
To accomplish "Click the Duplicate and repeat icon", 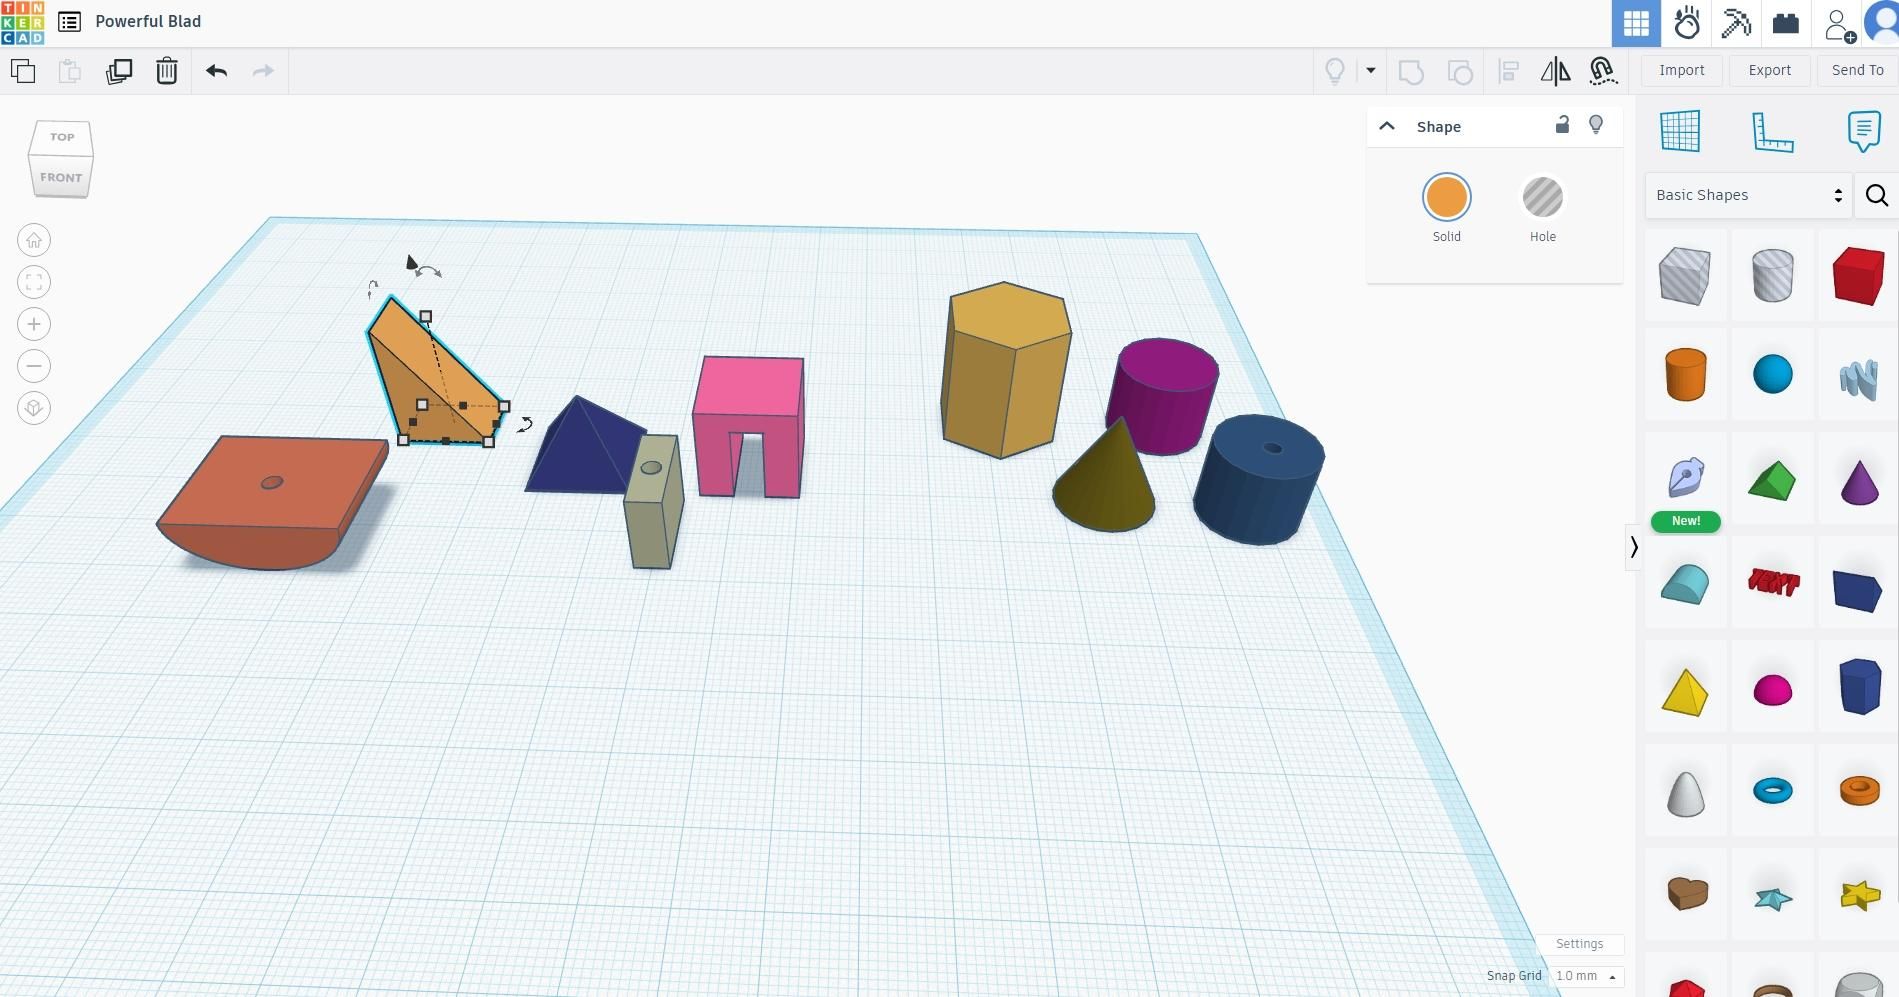I will click(x=119, y=71).
